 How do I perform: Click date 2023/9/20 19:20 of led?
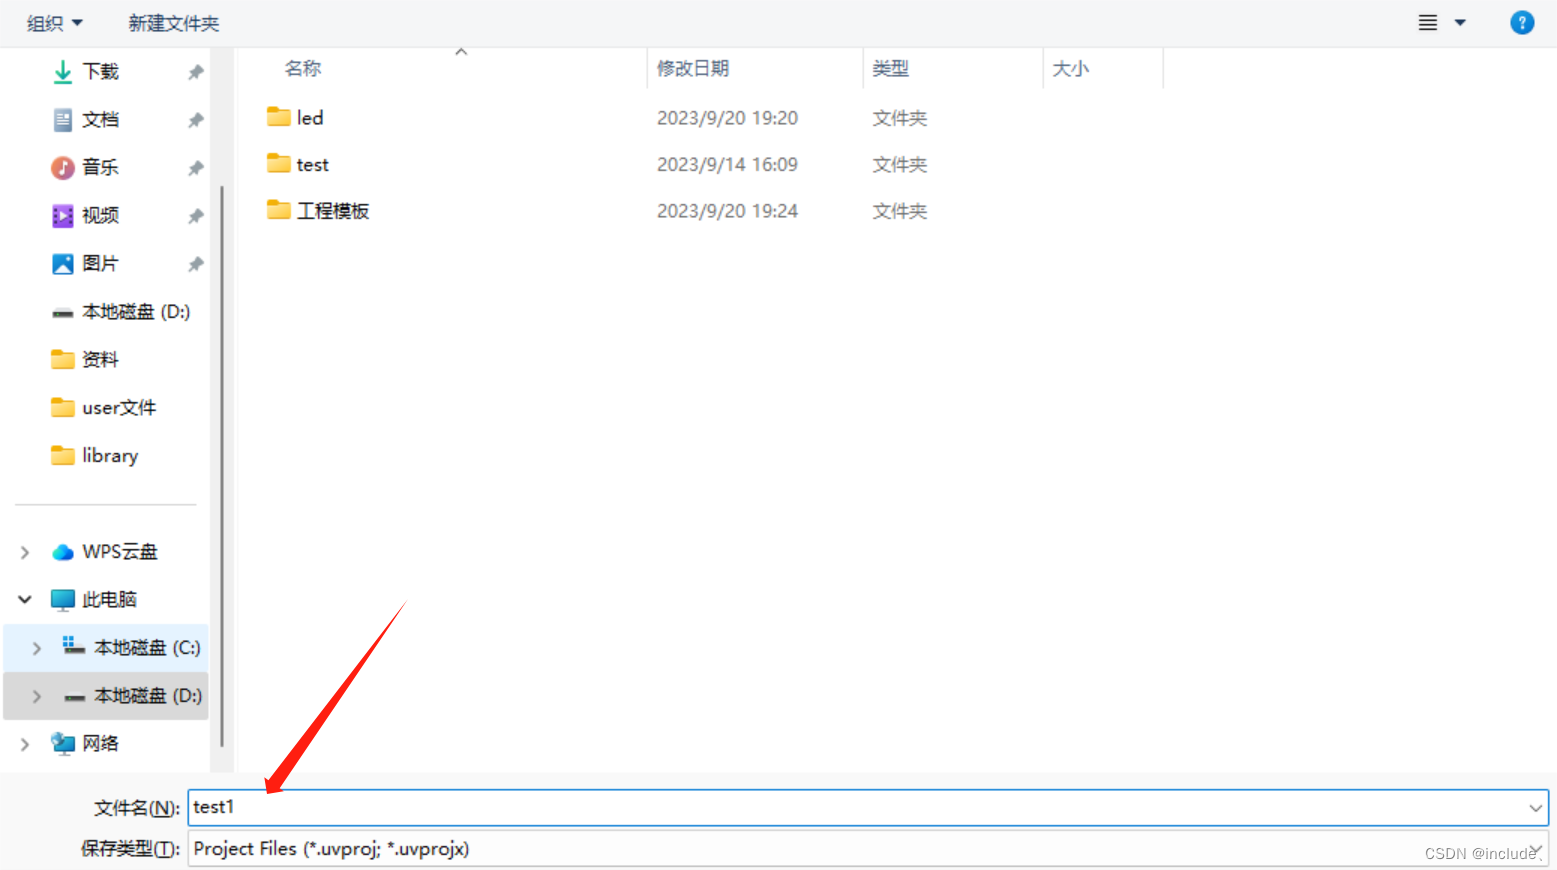(727, 118)
